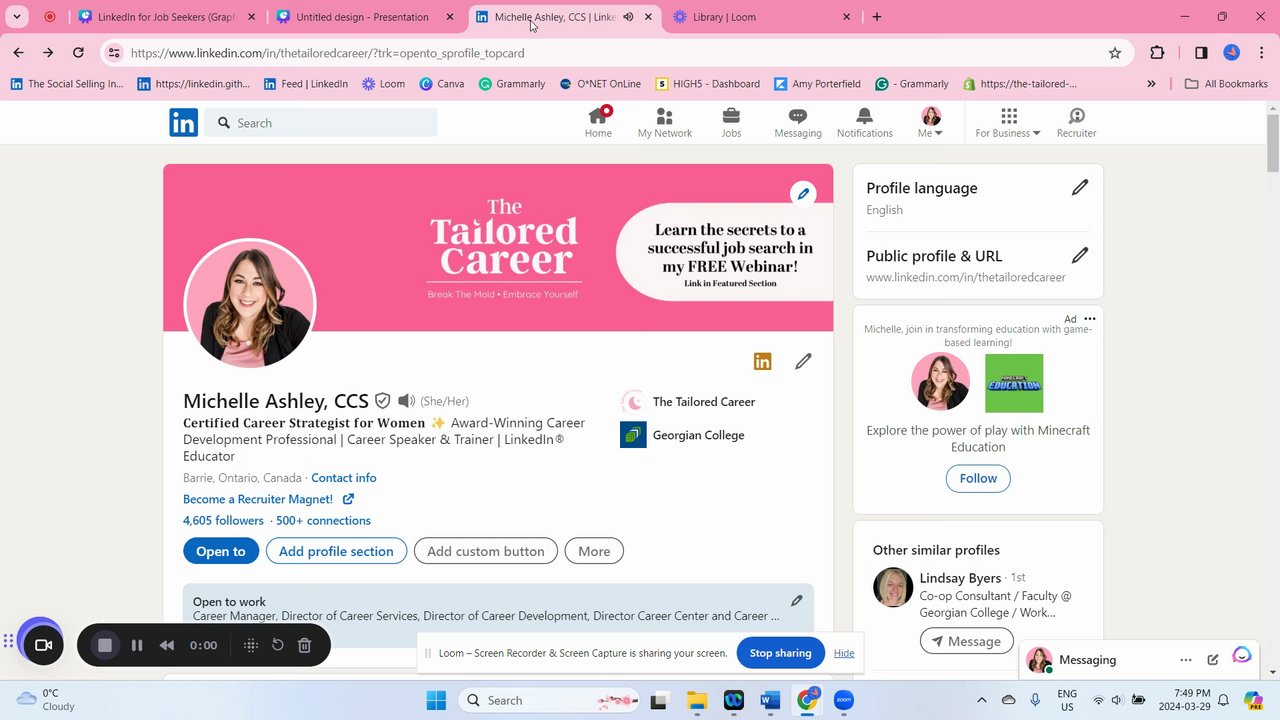This screenshot has width=1280, height=720.
Task: Open All Bookmarks folder
Action: (x=1226, y=84)
